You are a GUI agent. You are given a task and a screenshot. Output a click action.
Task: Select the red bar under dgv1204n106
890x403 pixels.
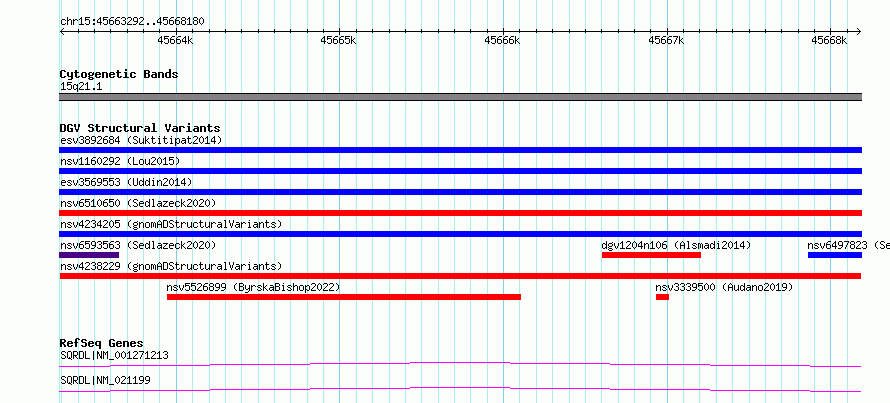point(651,255)
